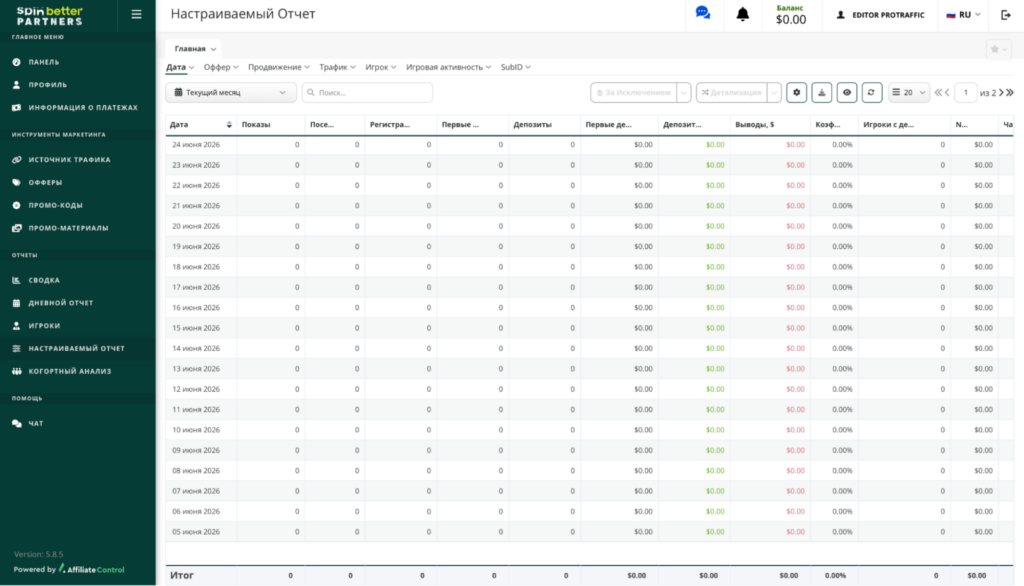Click the logout icon
Screen dimensions: 1024x586
[x=1006, y=14]
